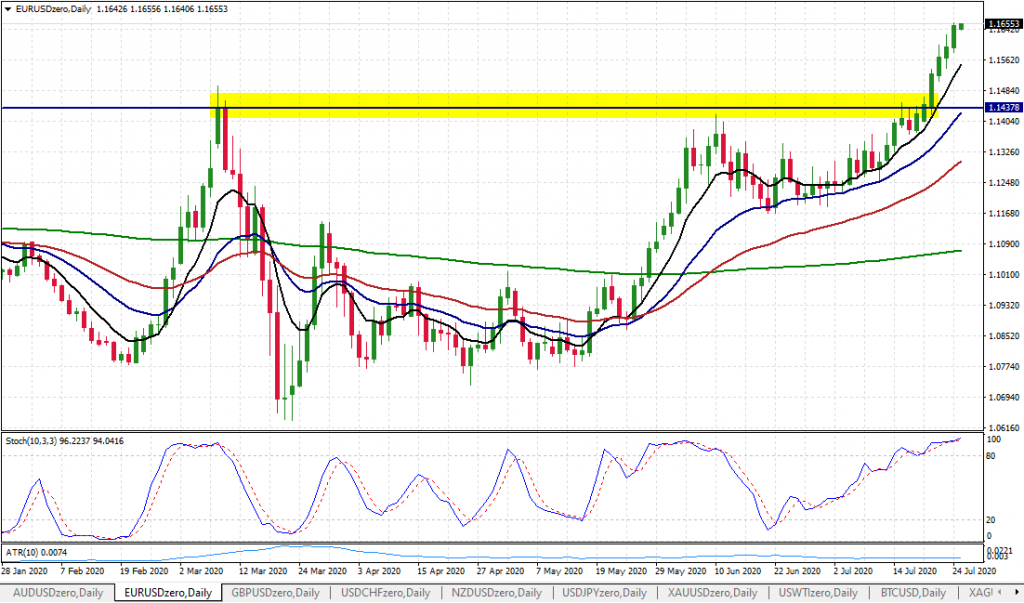Click the right arrow to scroll symbol tabs
Screen dimensions: 1024x603
click(1018, 592)
